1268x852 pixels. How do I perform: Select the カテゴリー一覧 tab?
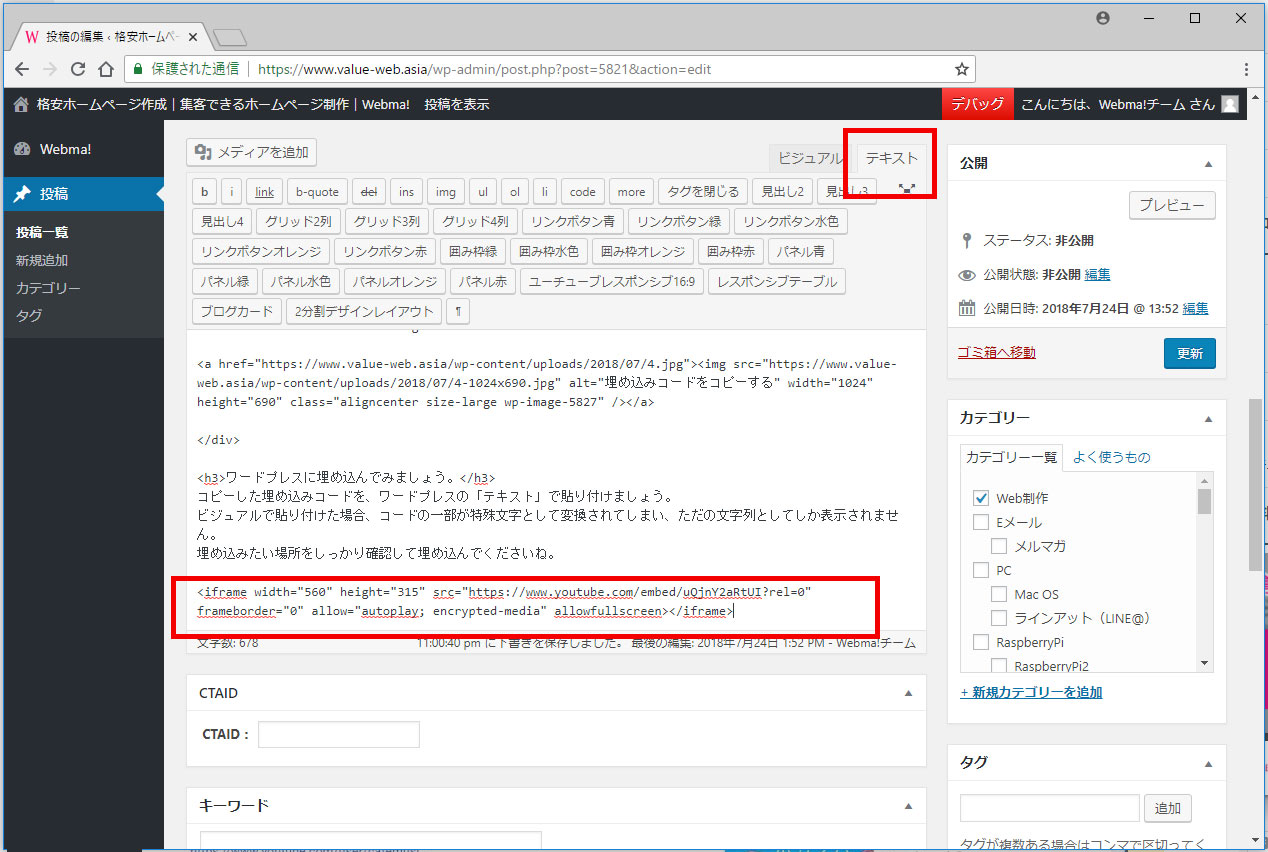(x=1011, y=457)
